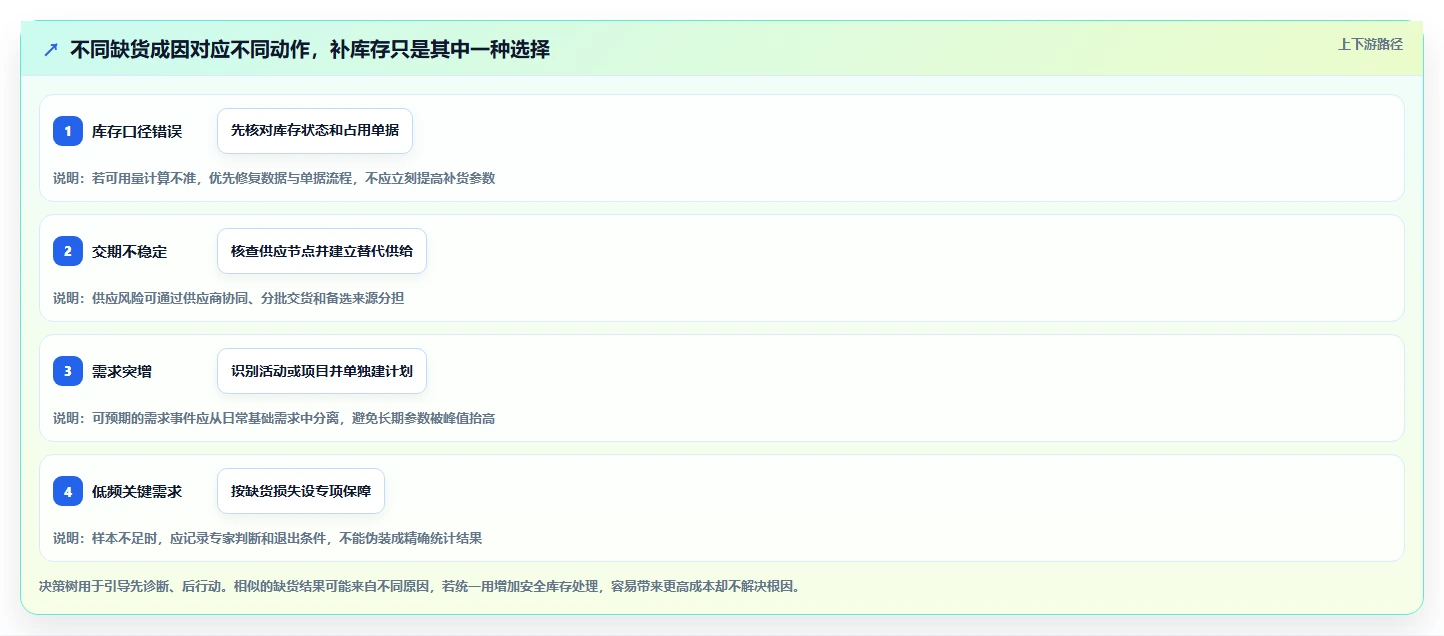Select step number 3 badge

coord(68,371)
